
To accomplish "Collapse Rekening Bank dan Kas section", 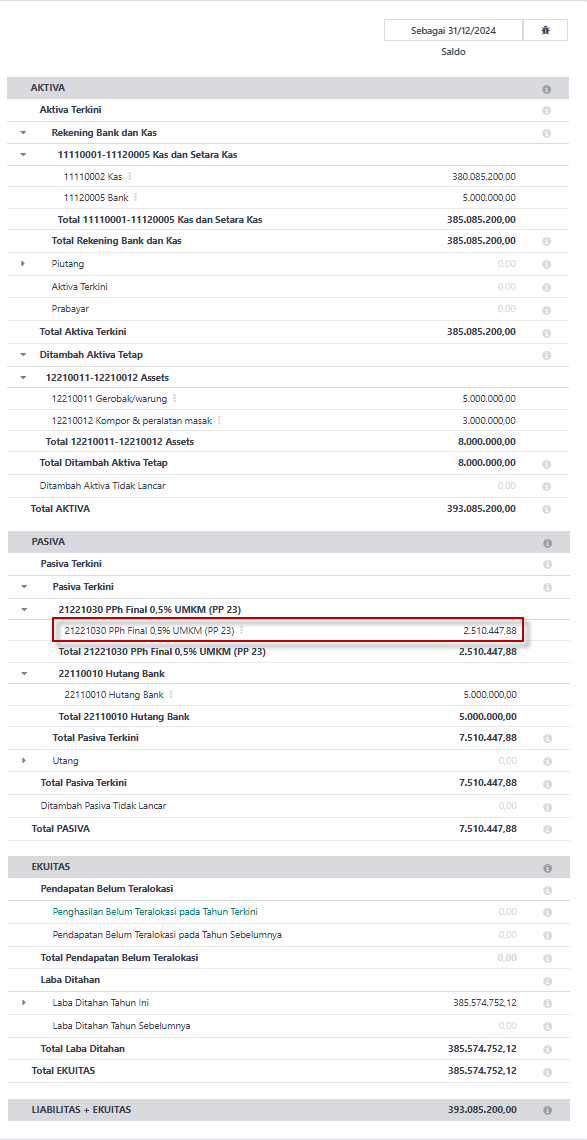I will tap(23, 133).
